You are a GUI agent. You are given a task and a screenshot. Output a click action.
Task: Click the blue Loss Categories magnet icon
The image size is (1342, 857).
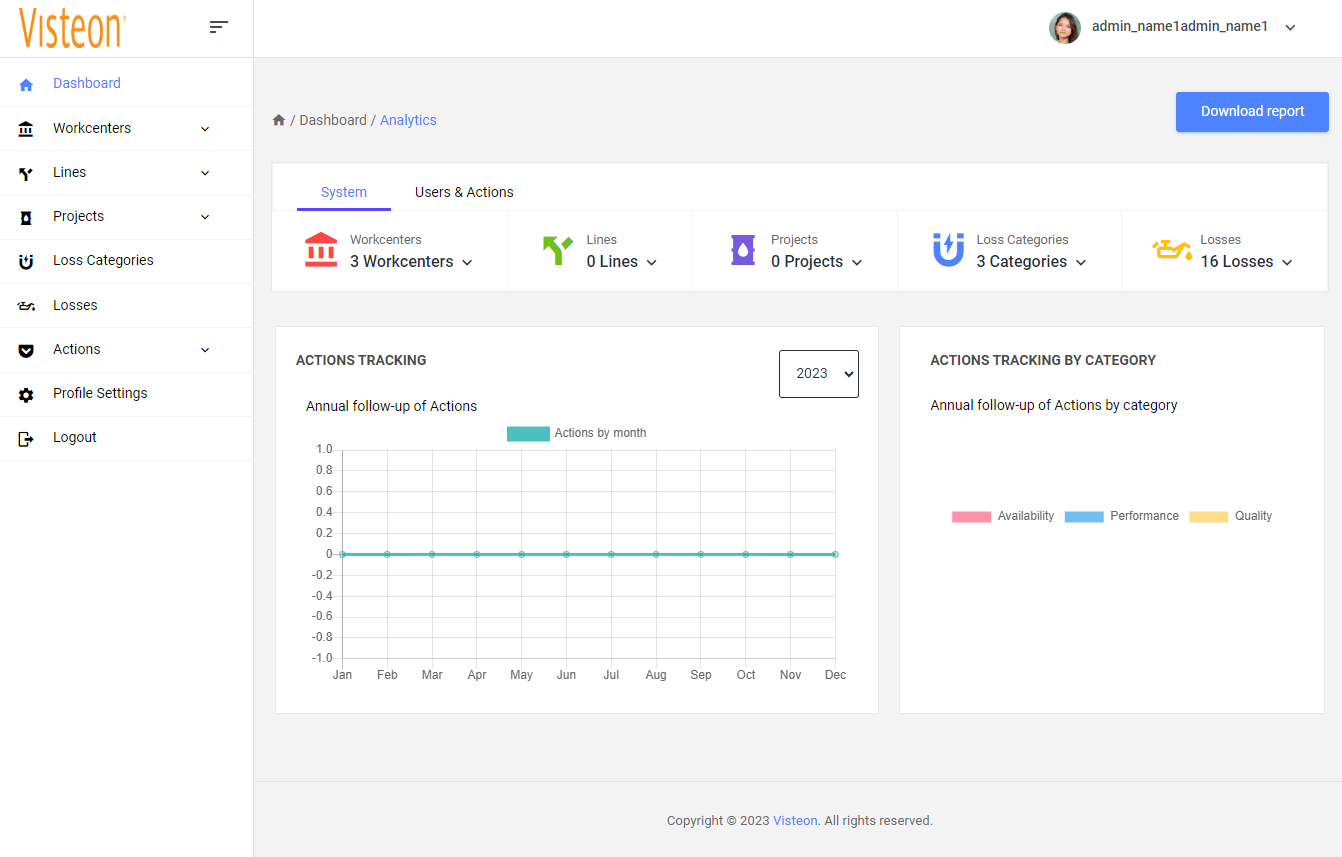point(948,250)
